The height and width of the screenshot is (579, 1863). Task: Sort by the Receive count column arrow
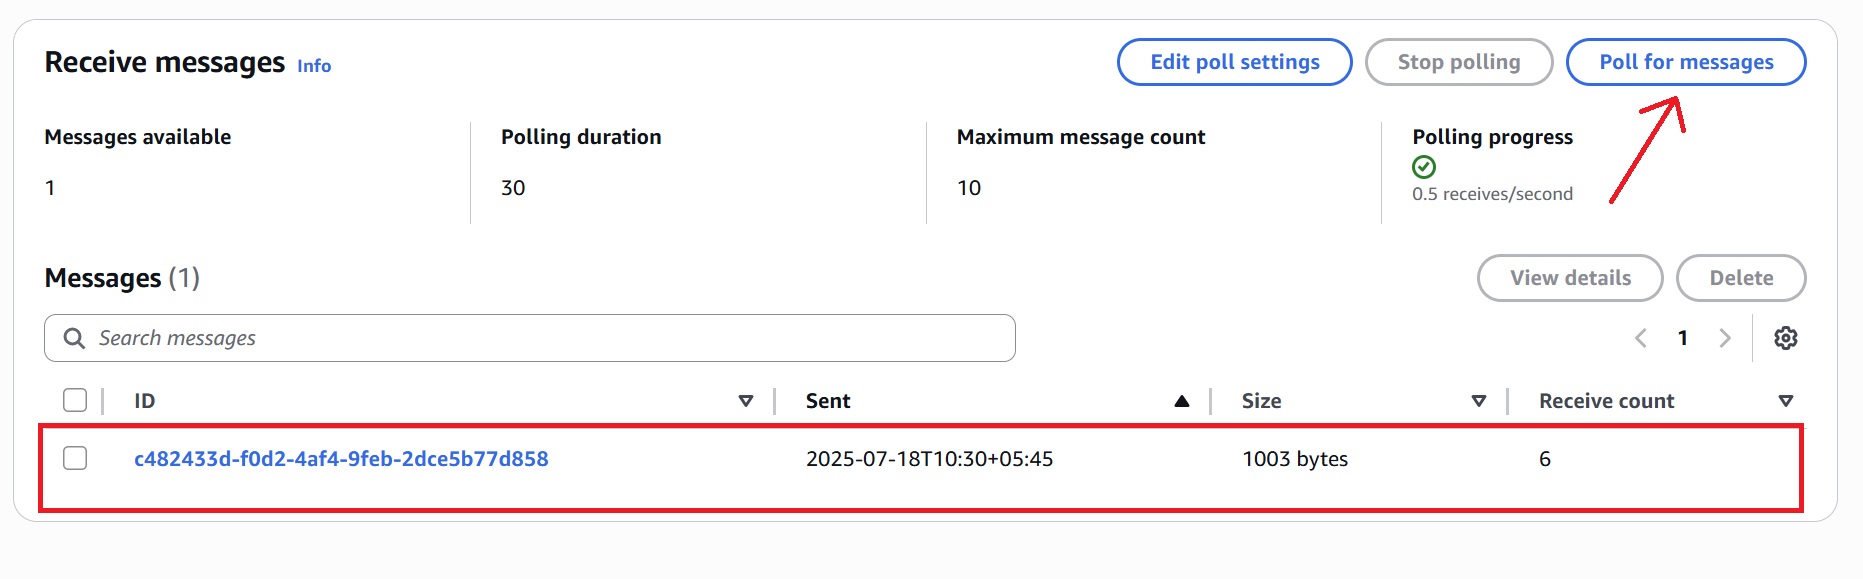(x=1787, y=400)
